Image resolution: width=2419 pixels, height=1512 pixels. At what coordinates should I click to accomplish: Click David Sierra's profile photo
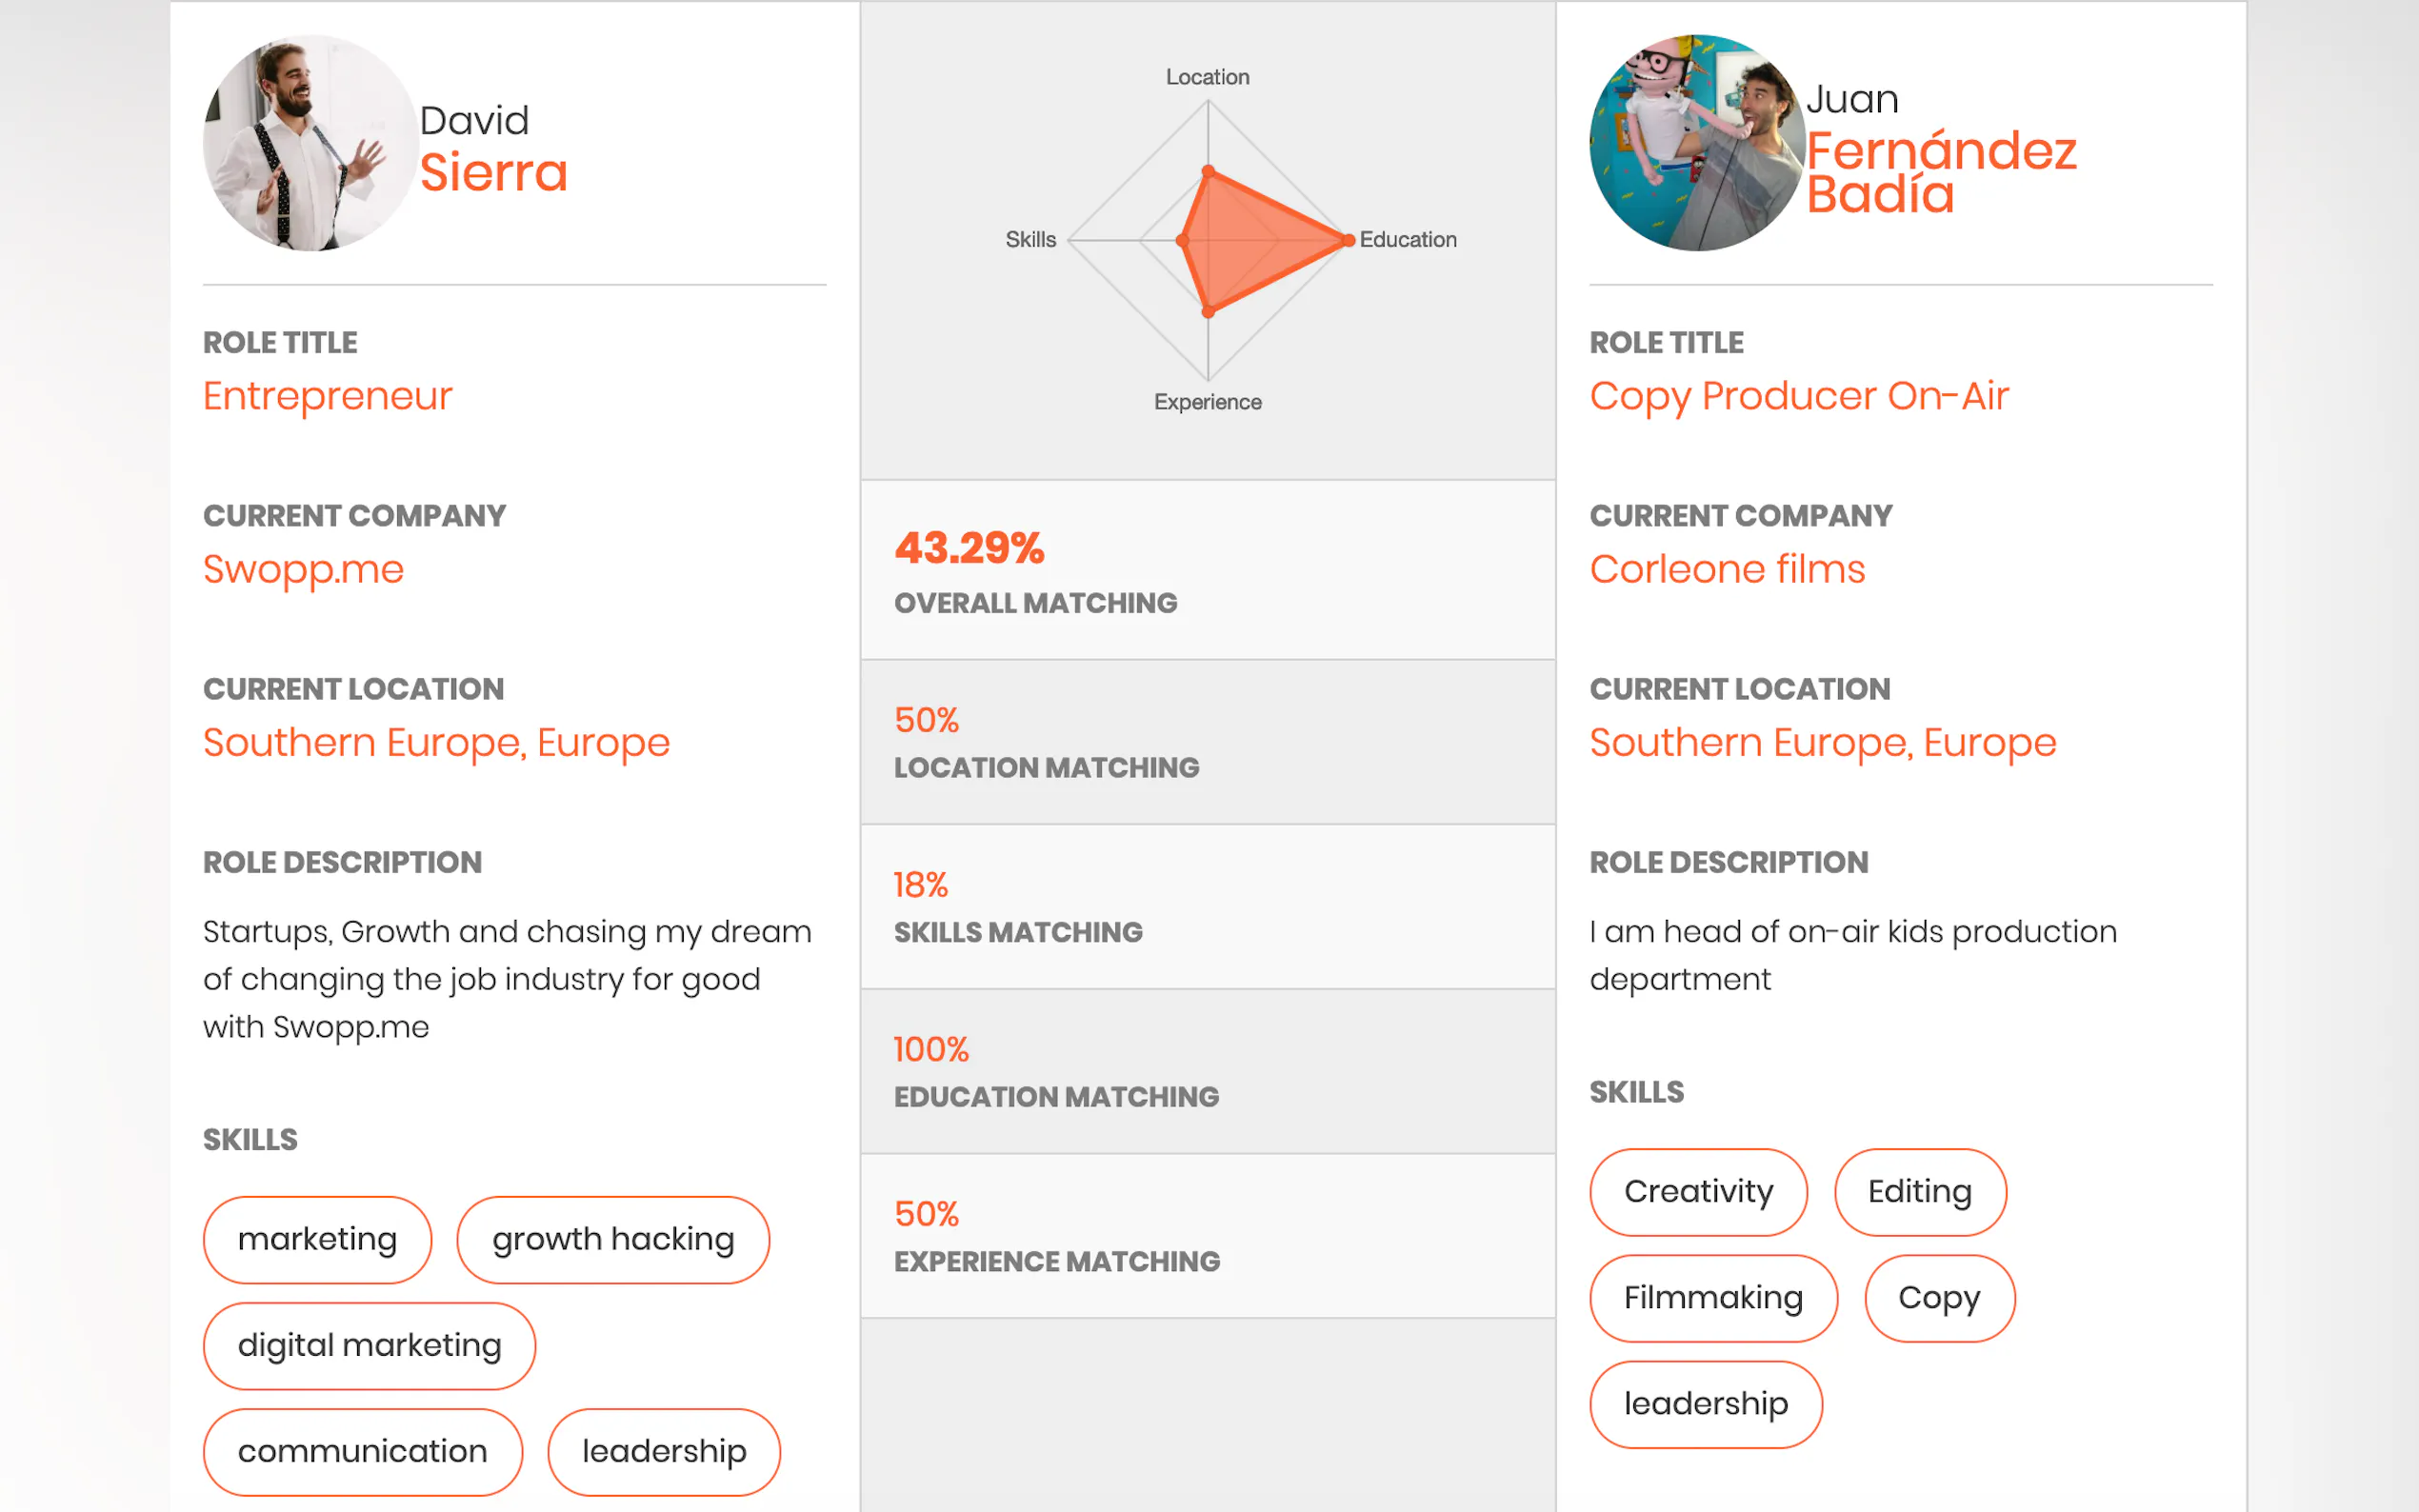click(x=310, y=143)
